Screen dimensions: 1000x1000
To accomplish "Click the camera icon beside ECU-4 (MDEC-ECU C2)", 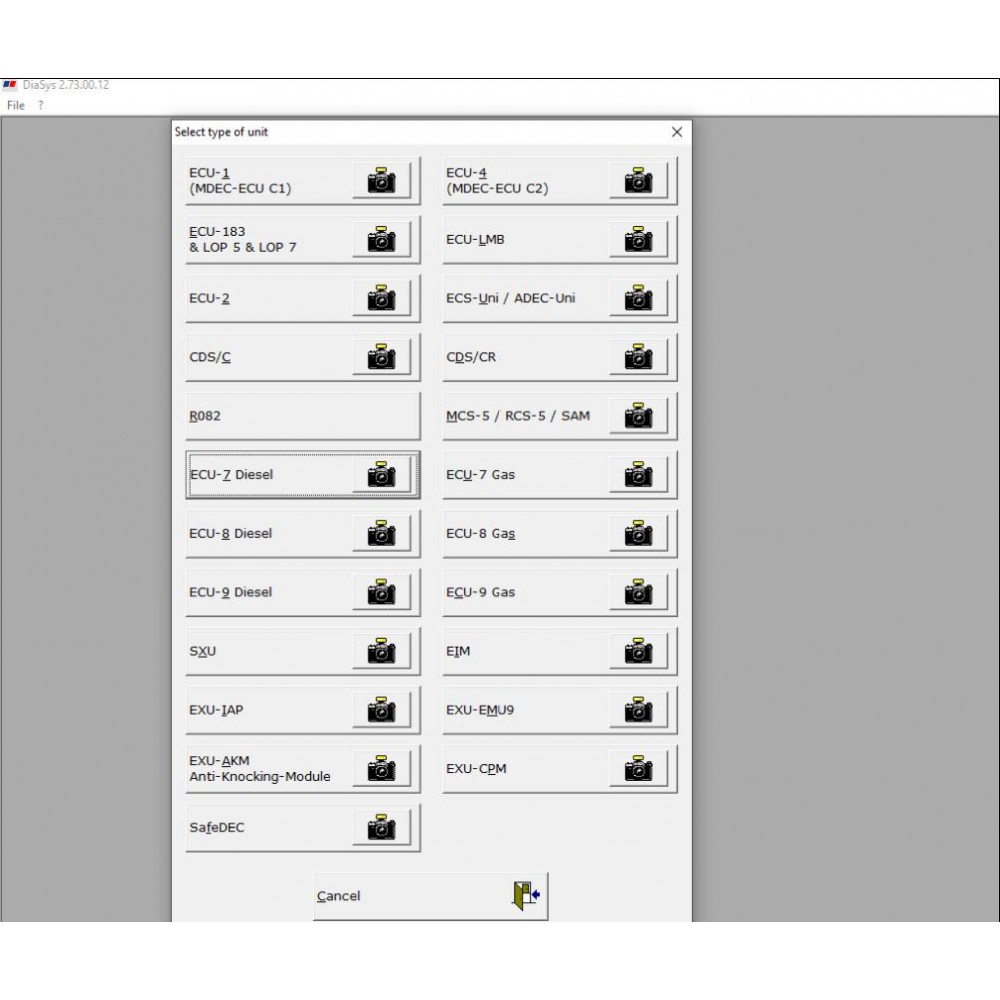I will (x=638, y=180).
